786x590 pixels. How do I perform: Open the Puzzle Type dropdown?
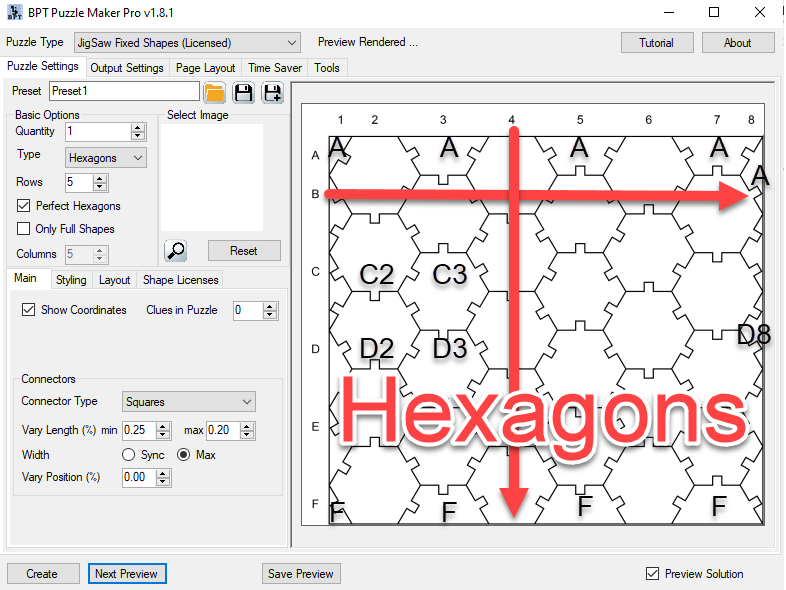click(x=186, y=43)
